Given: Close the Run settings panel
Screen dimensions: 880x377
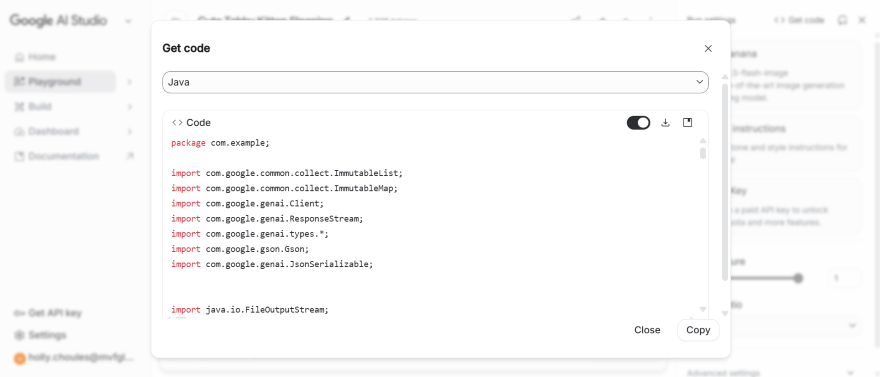Looking at the screenshot, I should (863, 20).
